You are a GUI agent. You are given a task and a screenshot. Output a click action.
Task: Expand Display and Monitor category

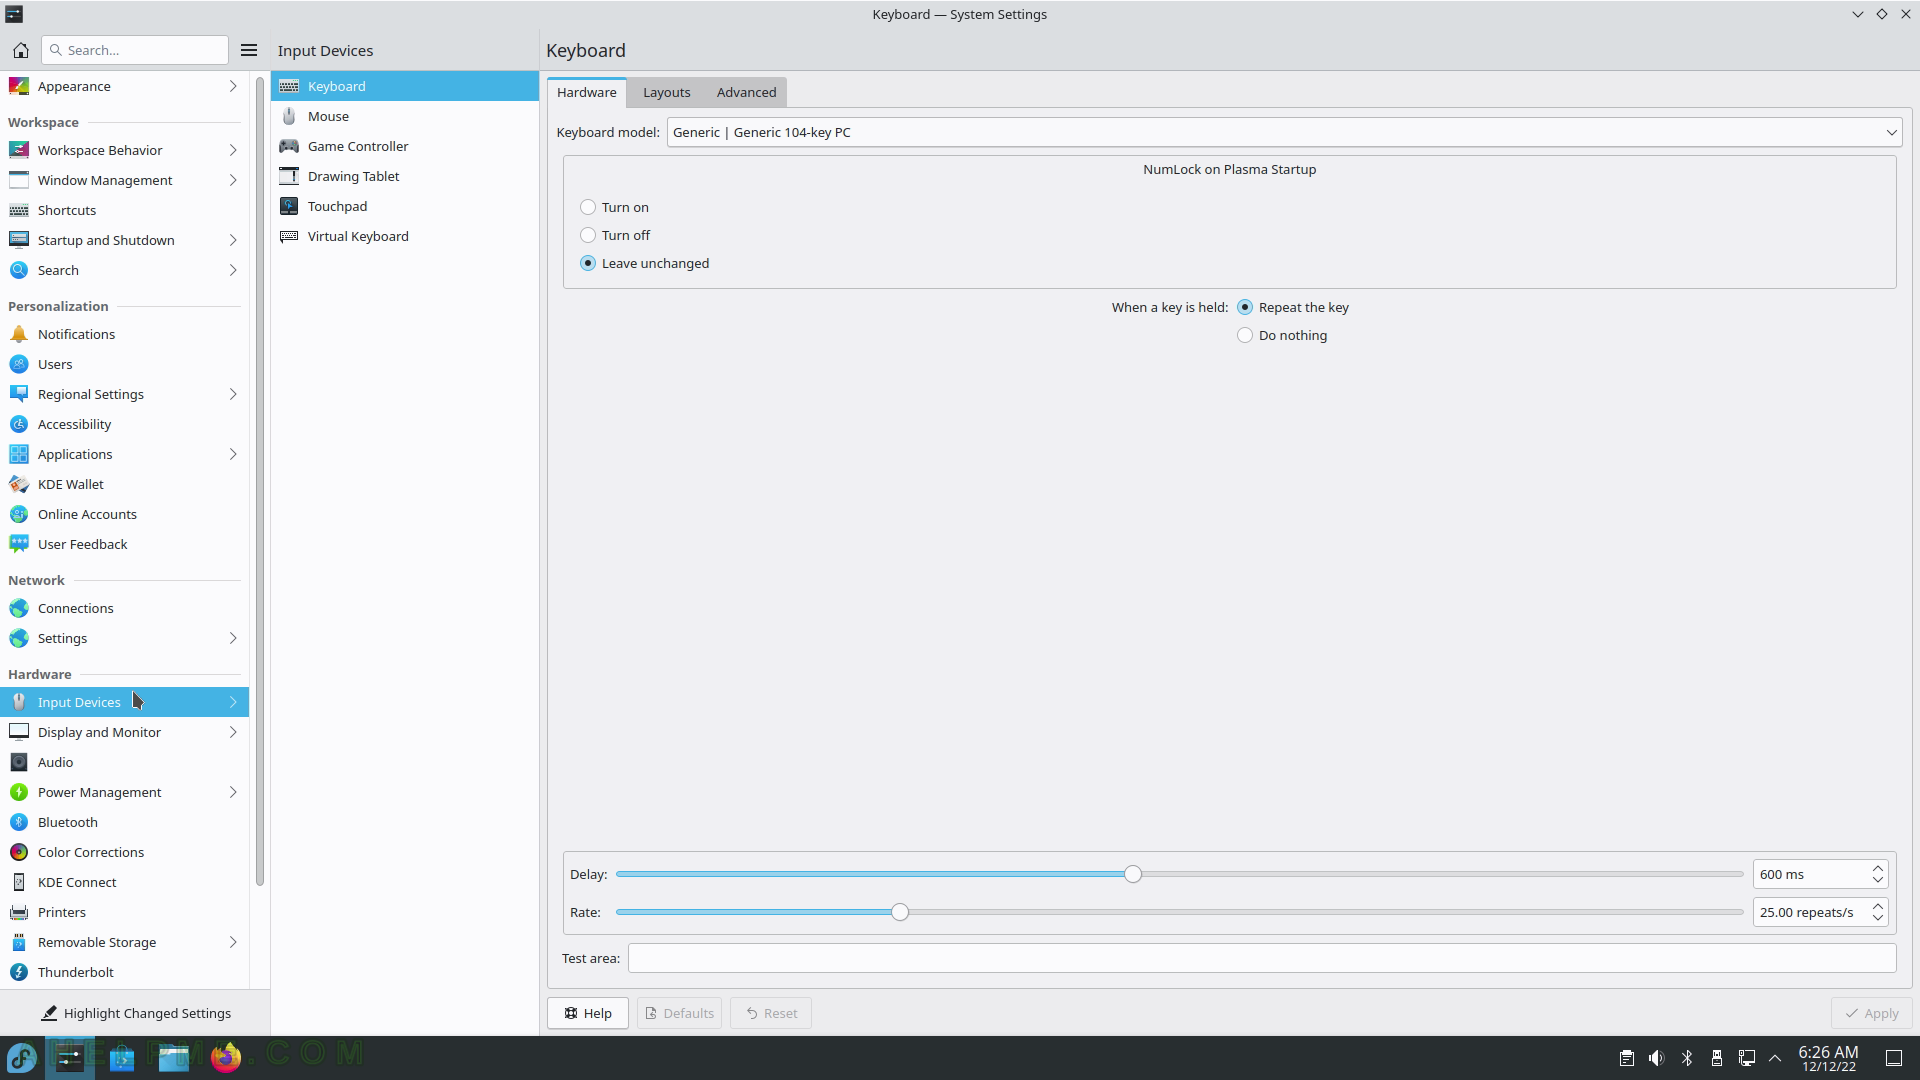[x=124, y=732]
